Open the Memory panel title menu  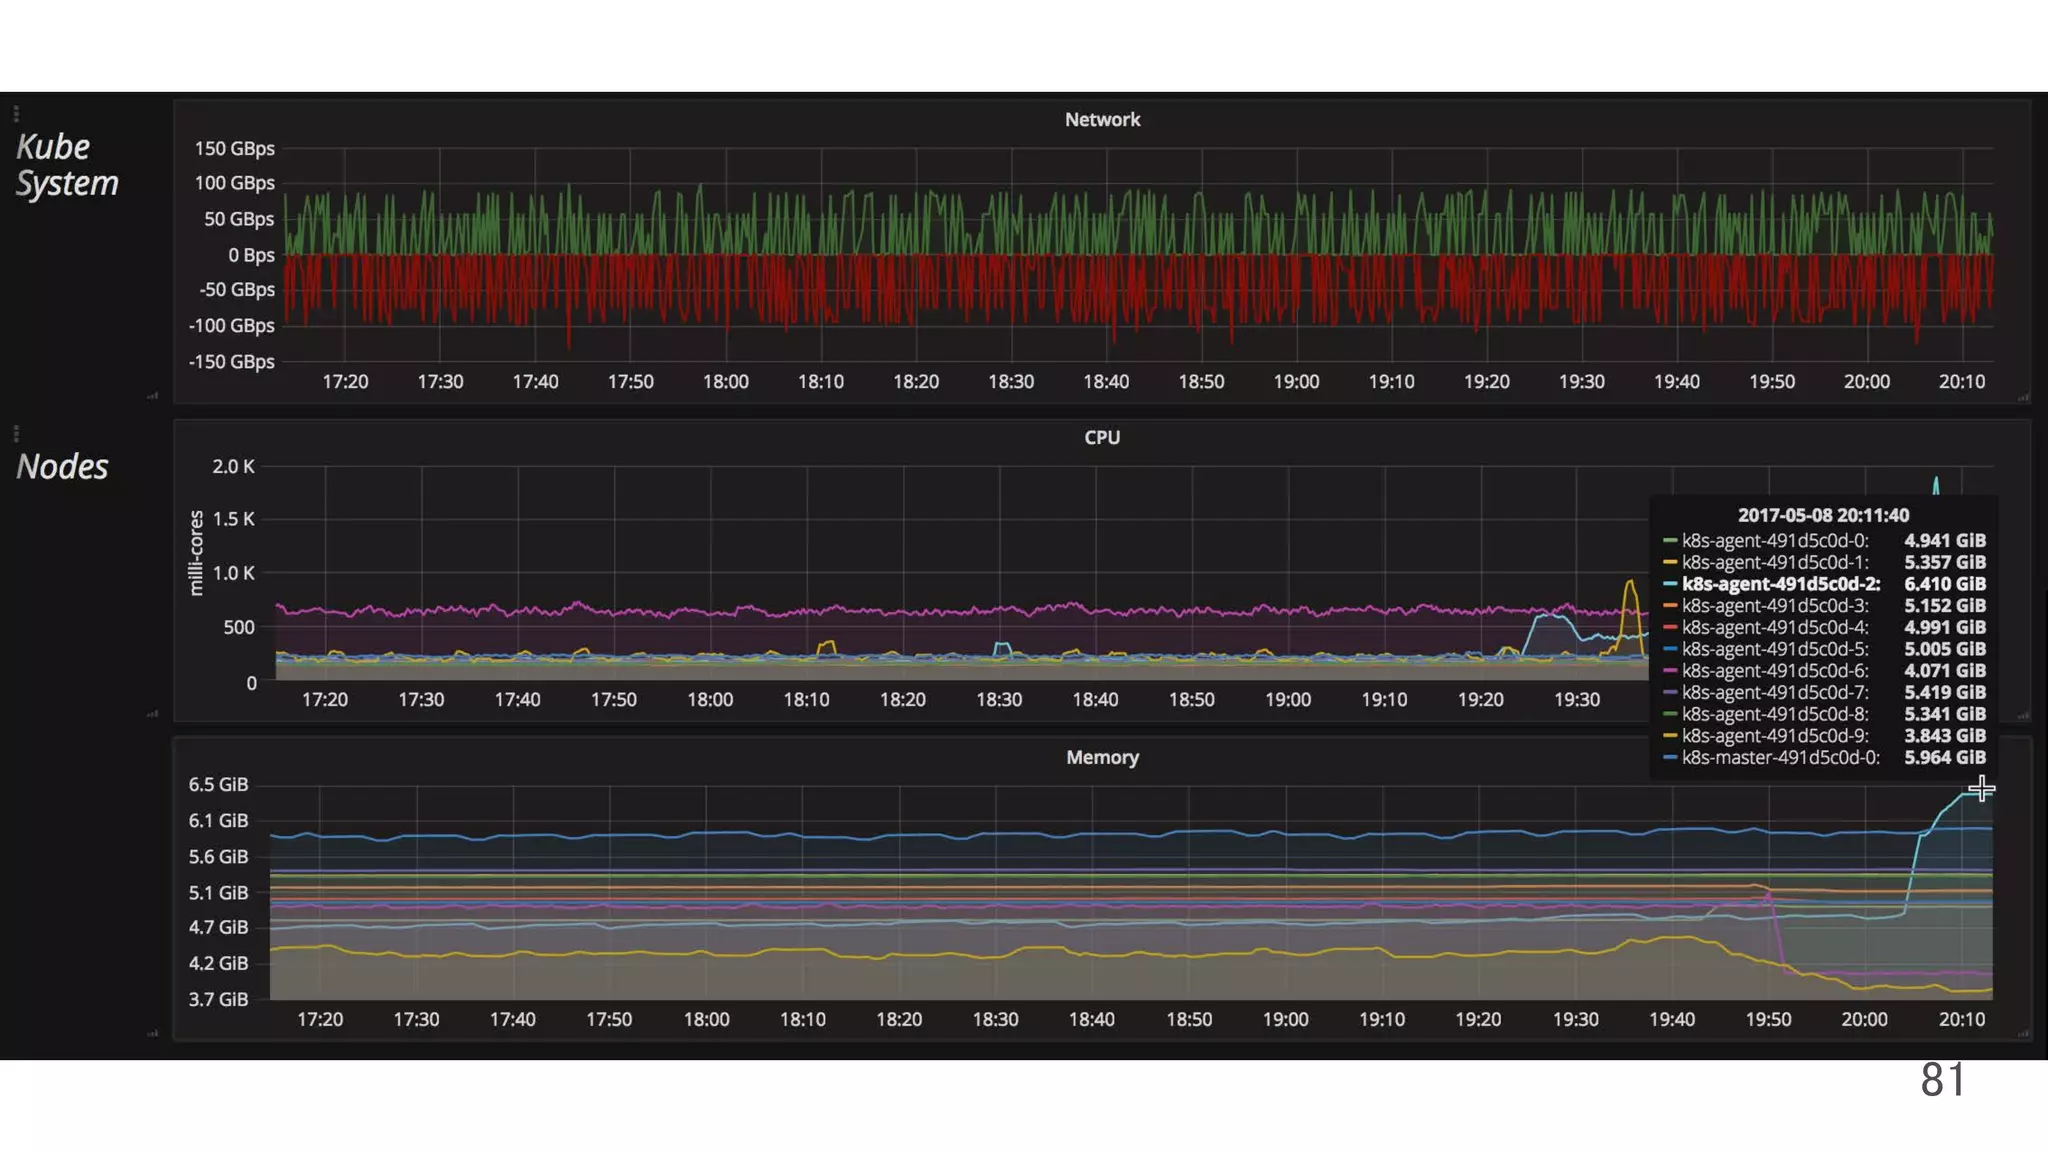click(1102, 758)
